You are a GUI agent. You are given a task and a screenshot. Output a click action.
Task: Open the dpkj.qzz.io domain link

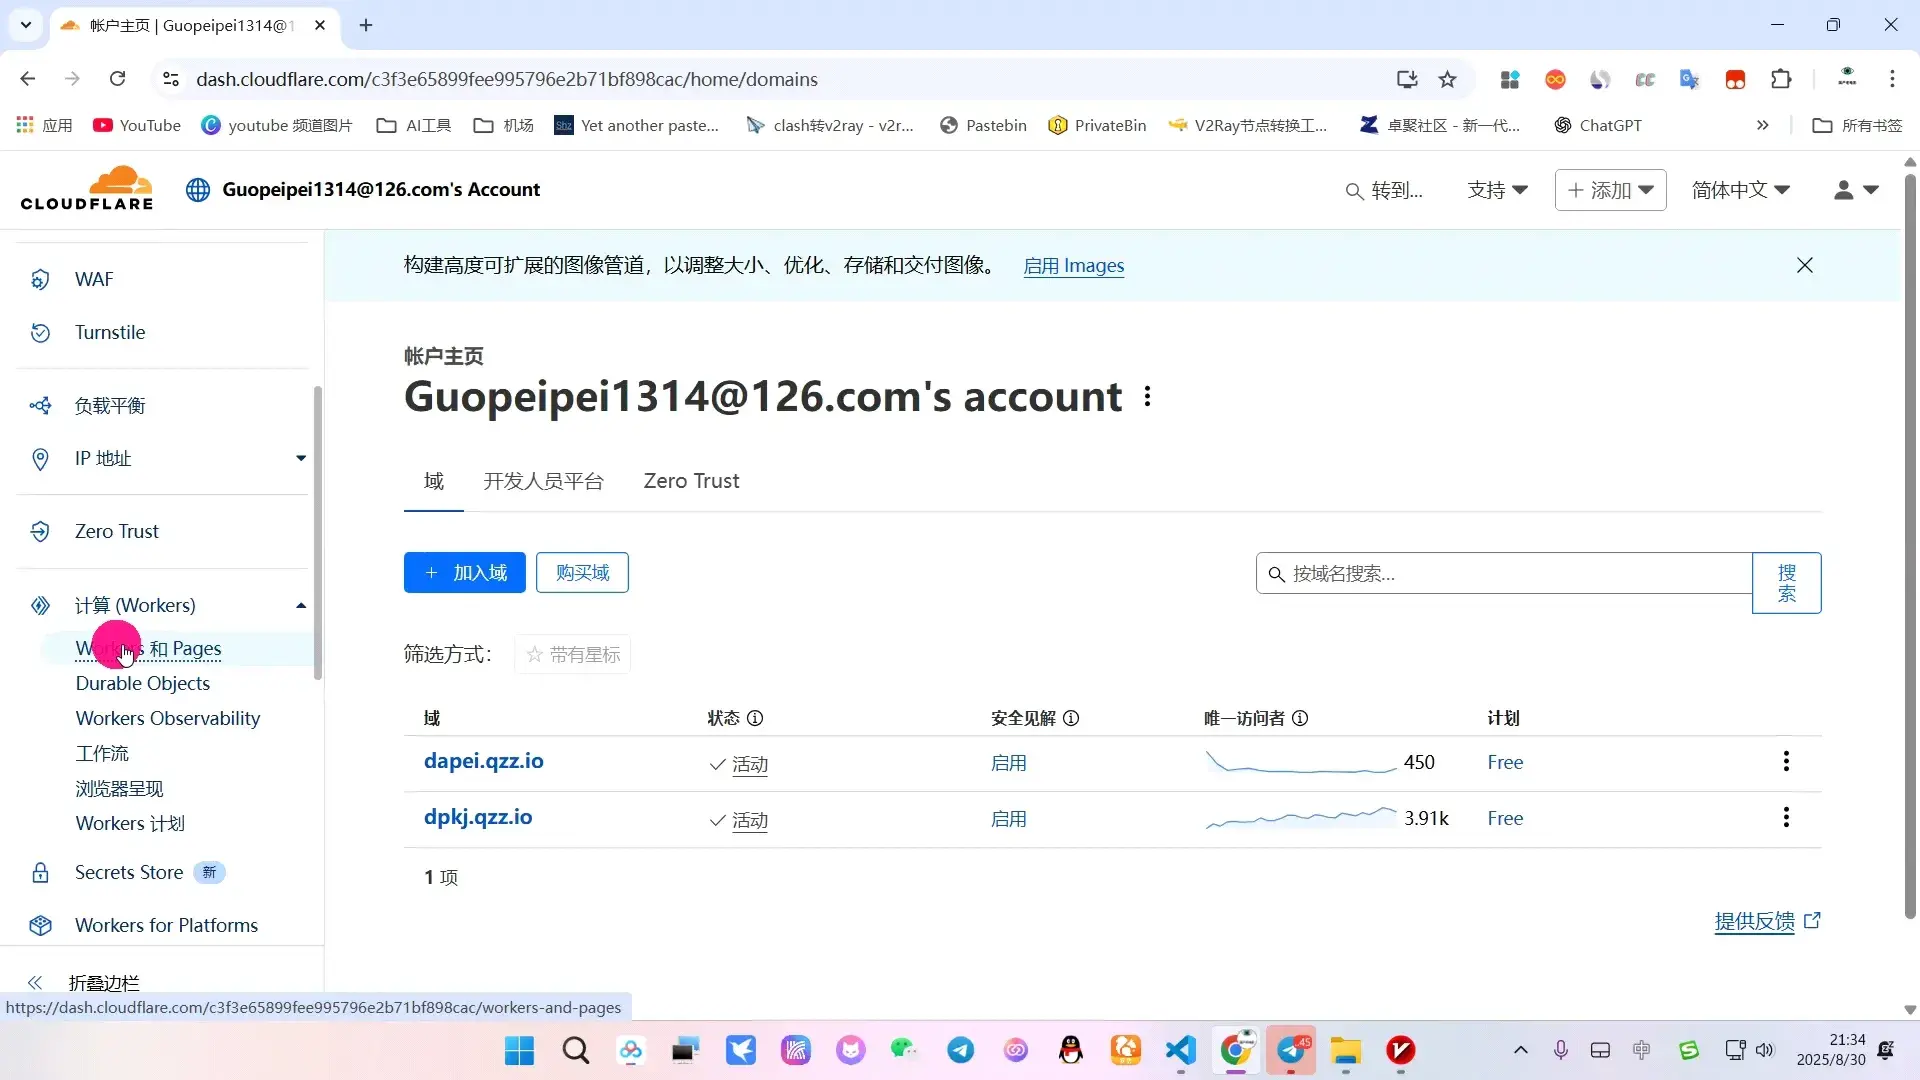[x=478, y=817]
